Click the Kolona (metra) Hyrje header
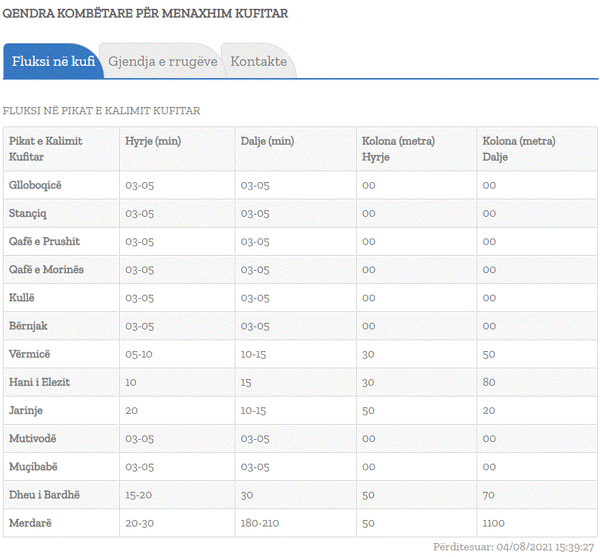This screenshot has width=600, height=557. point(398,149)
